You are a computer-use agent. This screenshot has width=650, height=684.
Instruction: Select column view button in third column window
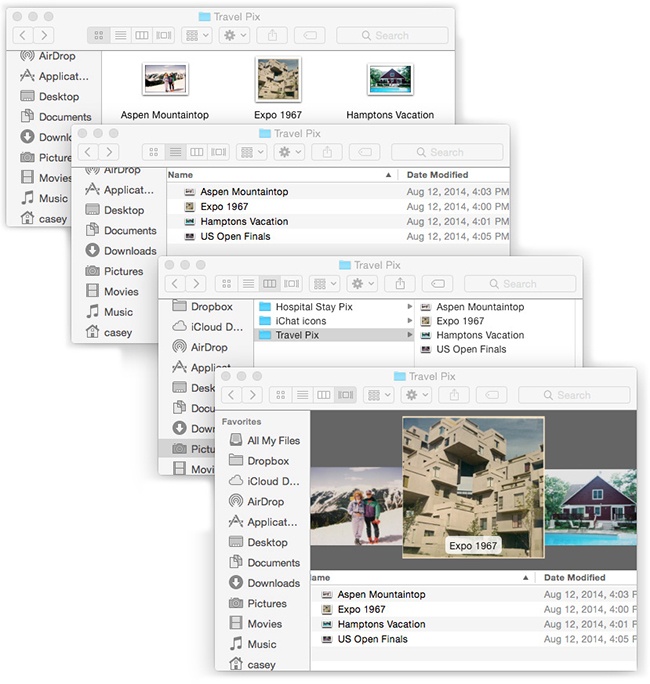point(270,284)
